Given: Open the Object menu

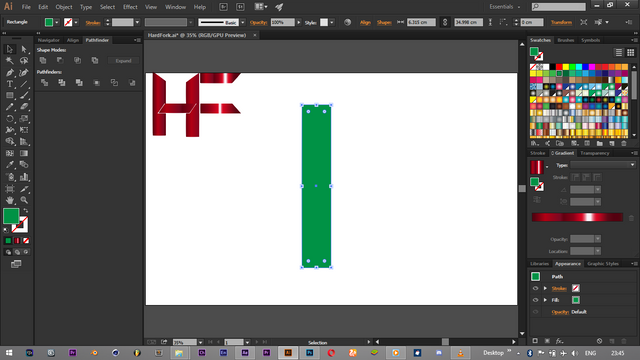Looking at the screenshot, I should coord(64,7).
